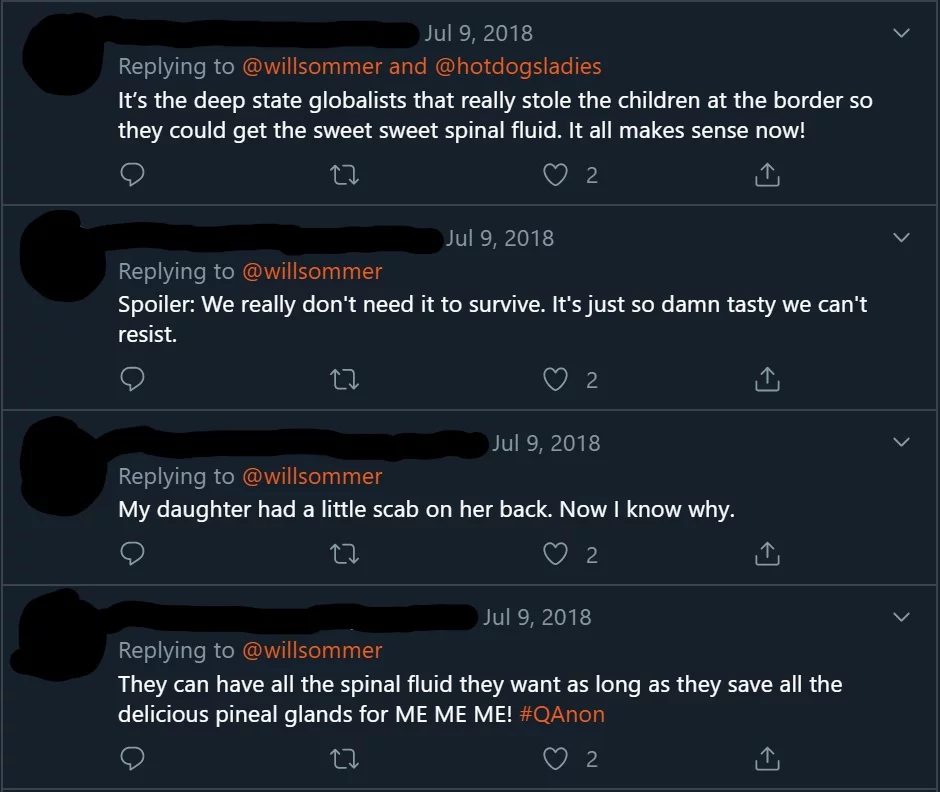Click the Jul 9, 2018 timestamp on first tweet
The width and height of the screenshot is (940, 792).
[479, 33]
